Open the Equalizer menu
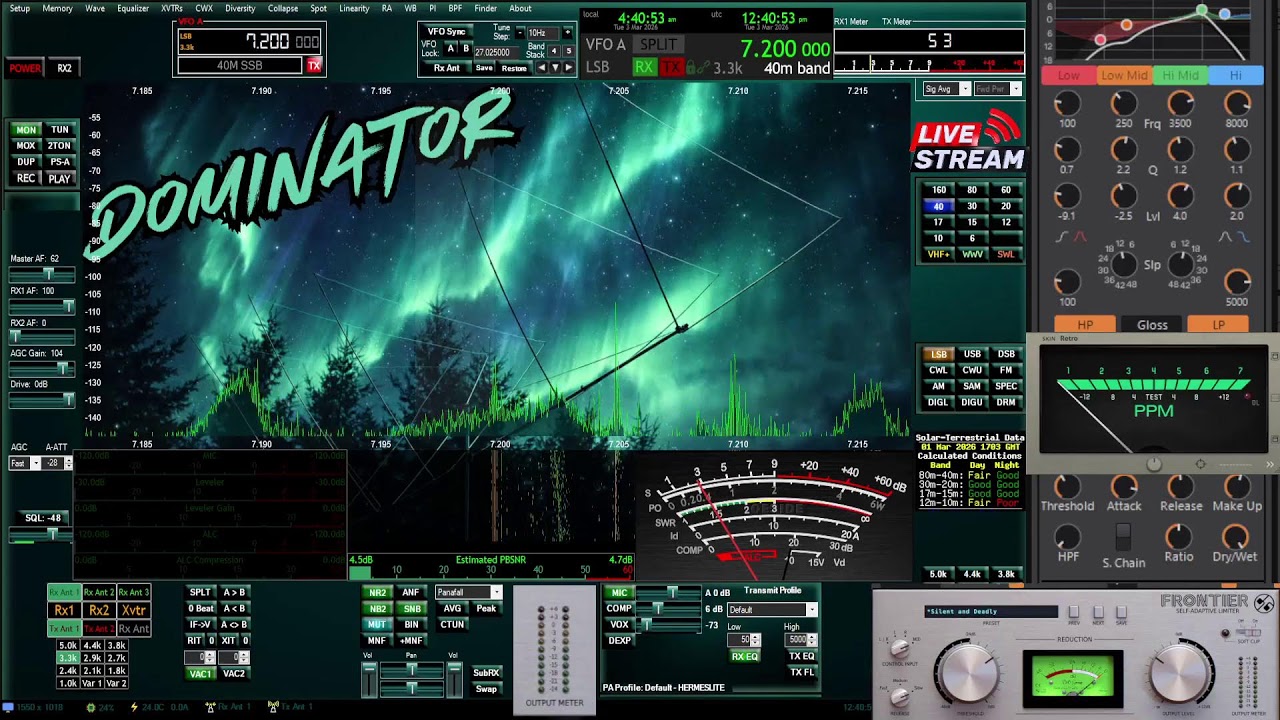The height and width of the screenshot is (720, 1280). click(133, 8)
